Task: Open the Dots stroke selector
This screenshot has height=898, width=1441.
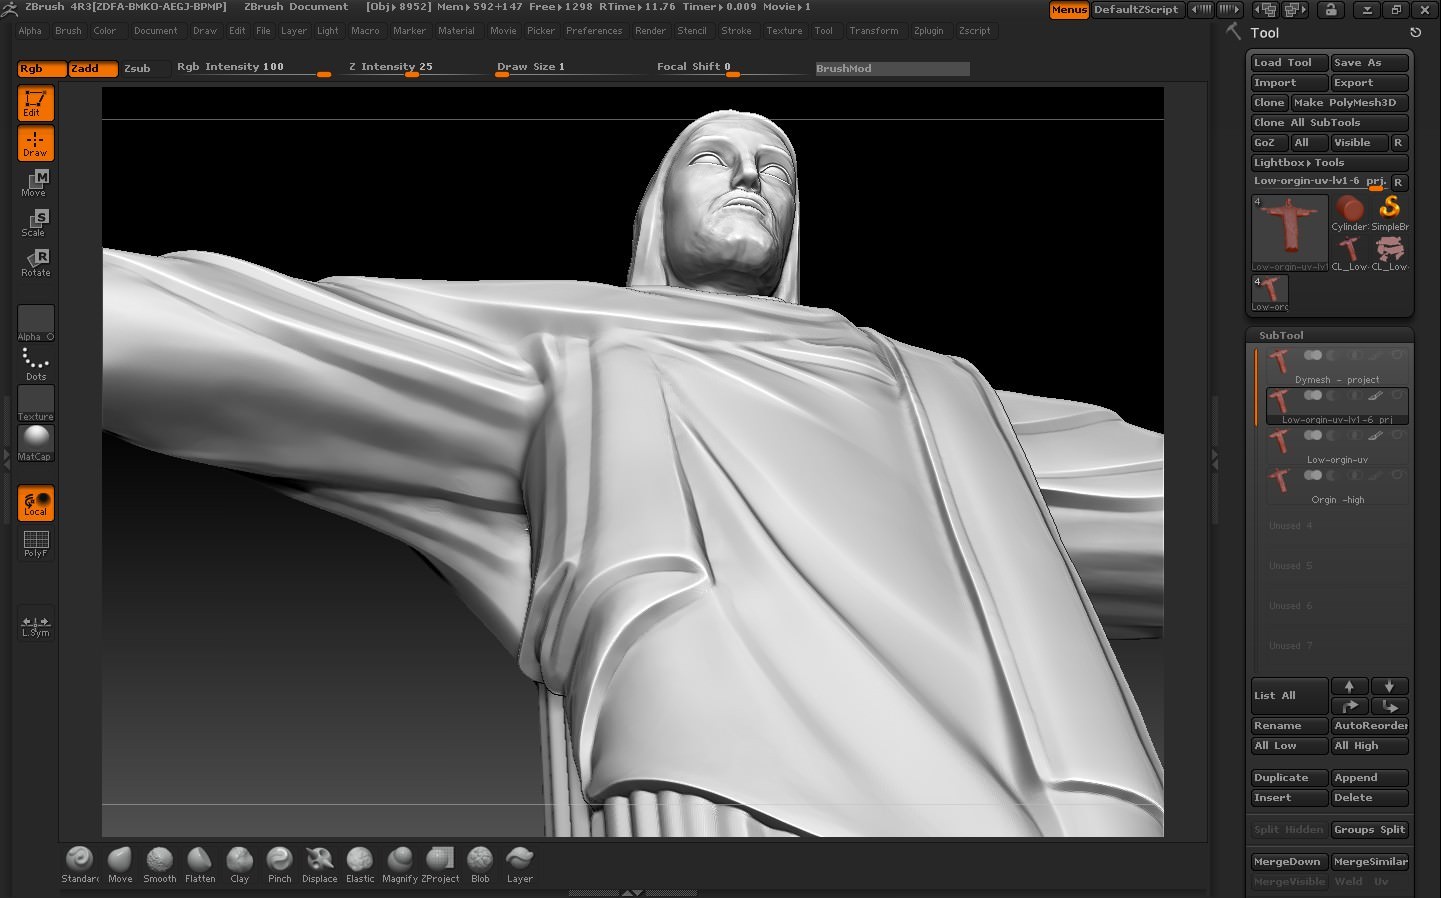Action: point(36,364)
